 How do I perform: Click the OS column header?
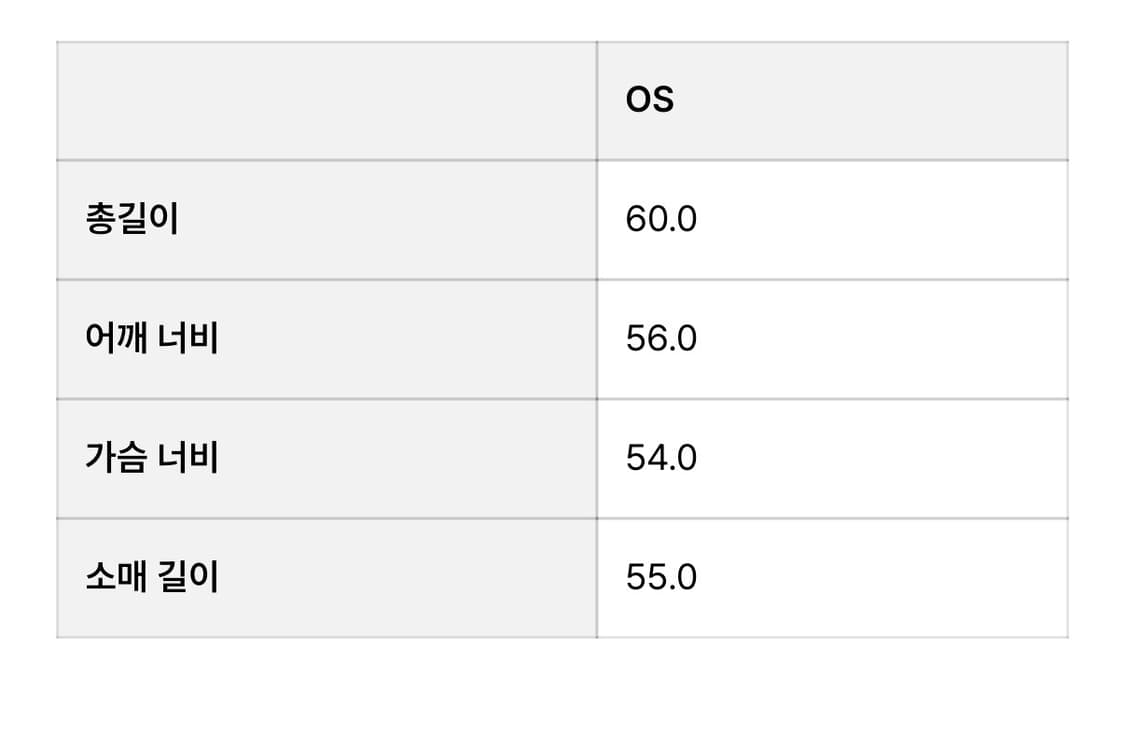tap(650, 100)
